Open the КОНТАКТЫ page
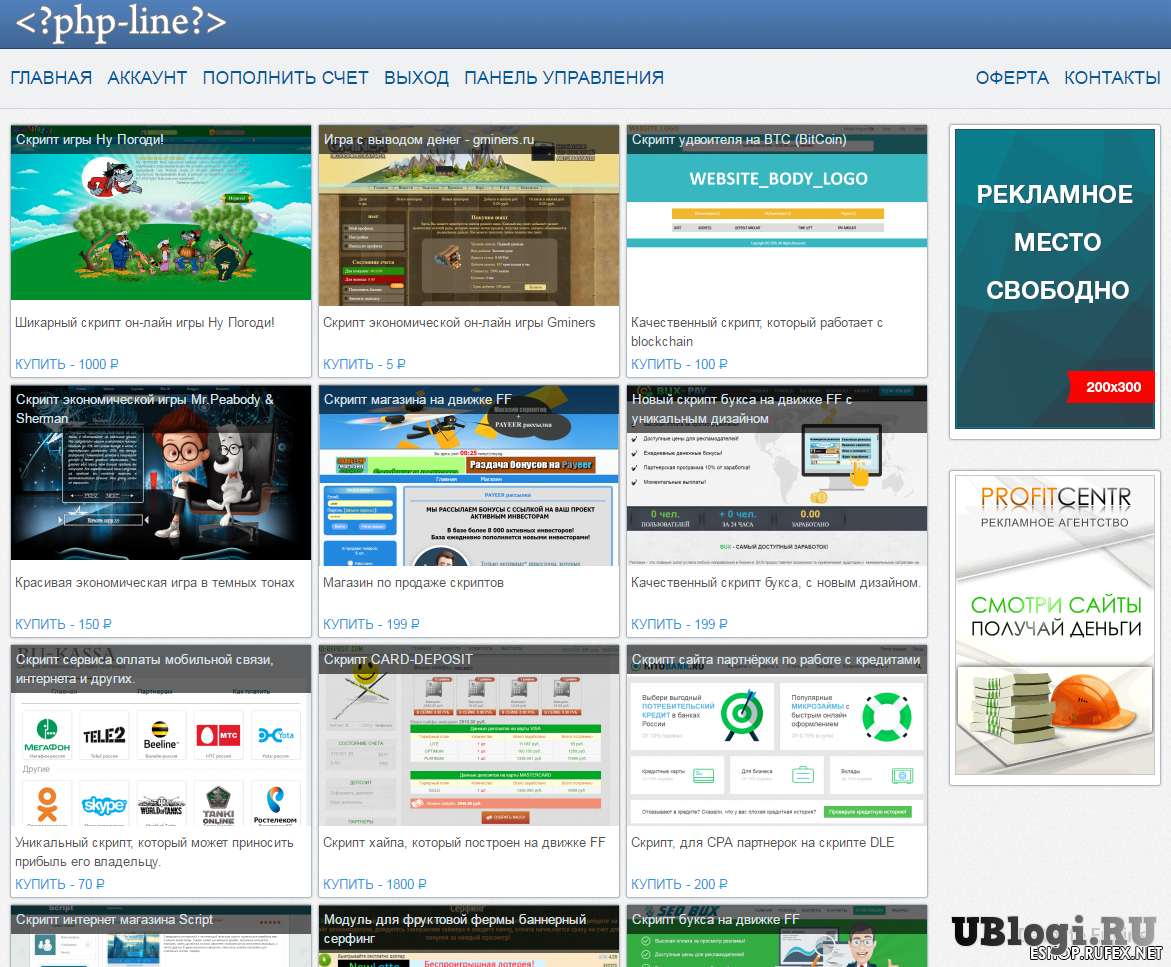Viewport: 1171px width, 967px height. click(x=1112, y=78)
